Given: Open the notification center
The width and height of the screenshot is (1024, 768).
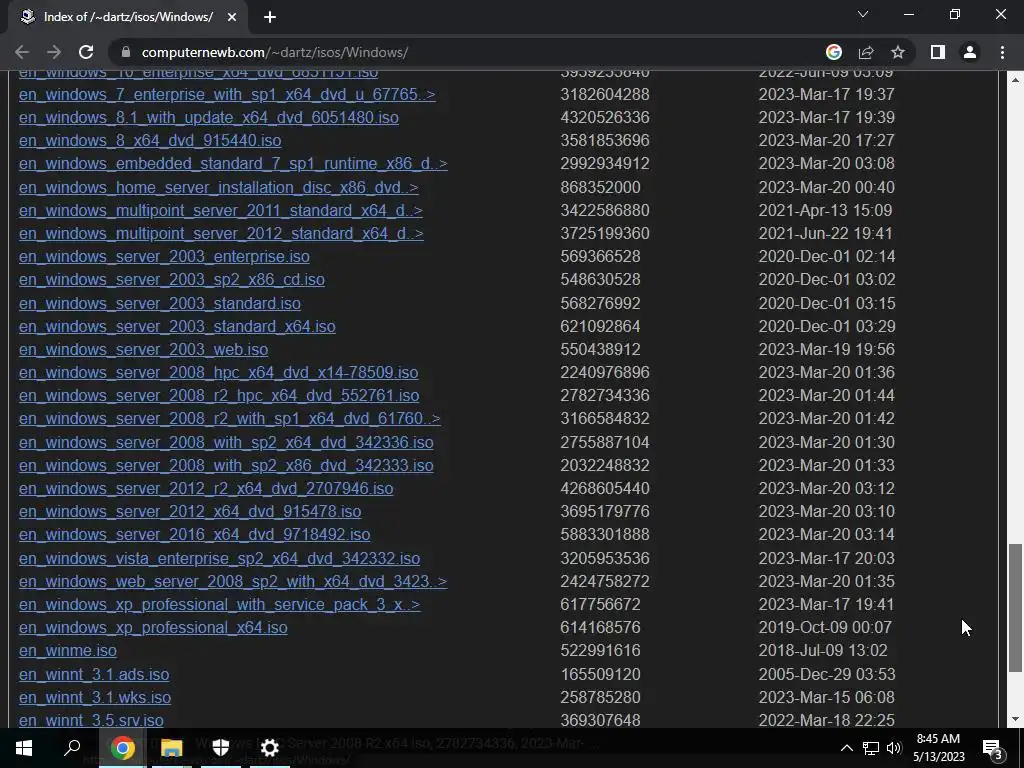Looking at the screenshot, I should [993, 748].
